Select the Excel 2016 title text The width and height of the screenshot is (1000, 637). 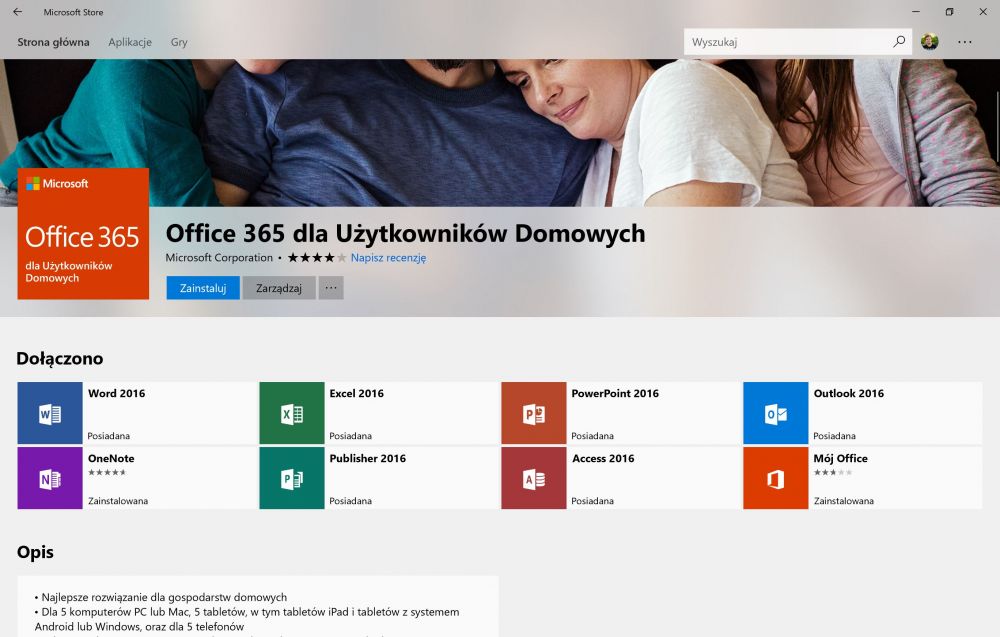click(357, 393)
